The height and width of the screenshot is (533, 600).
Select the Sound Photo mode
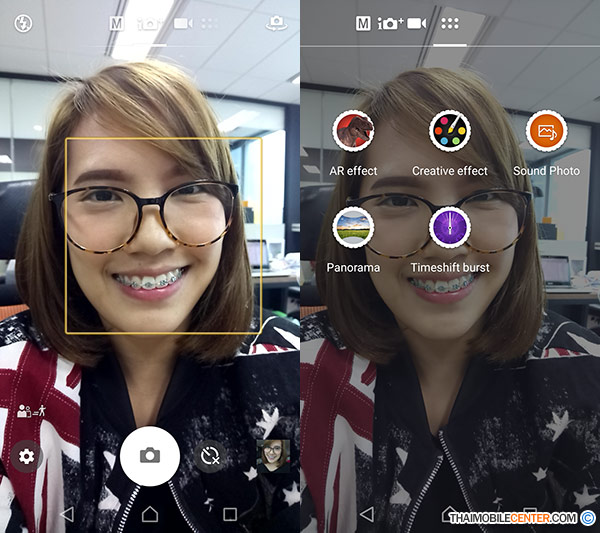tap(546, 131)
